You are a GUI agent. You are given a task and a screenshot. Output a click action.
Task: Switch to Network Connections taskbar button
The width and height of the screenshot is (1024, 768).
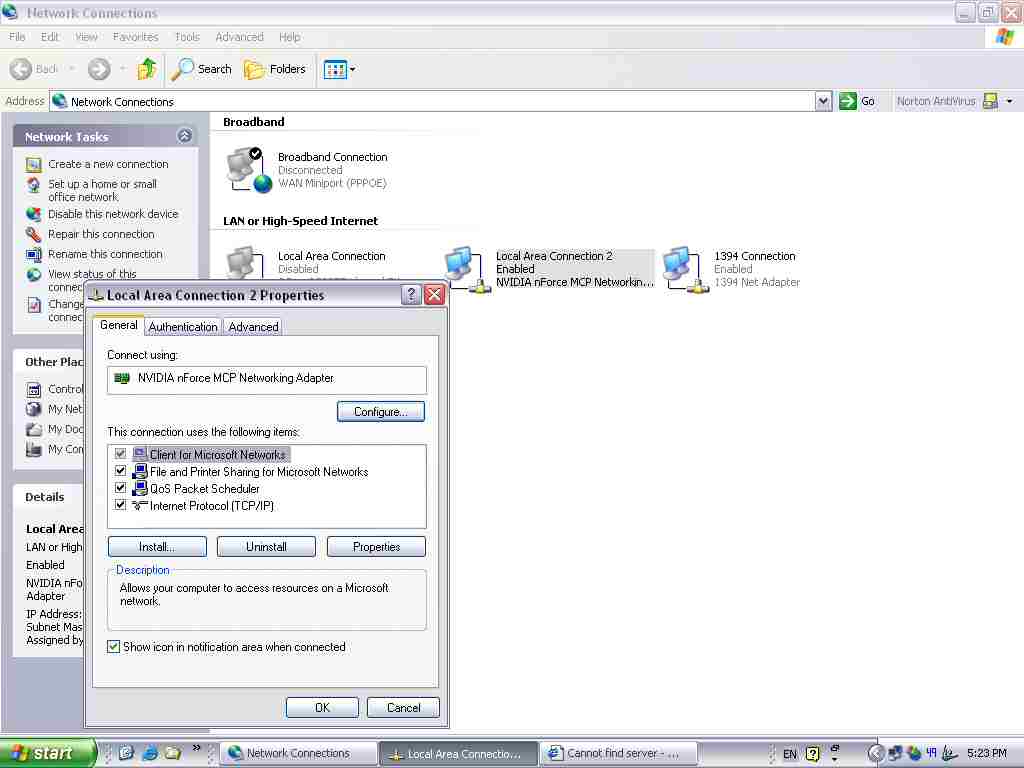pos(298,753)
